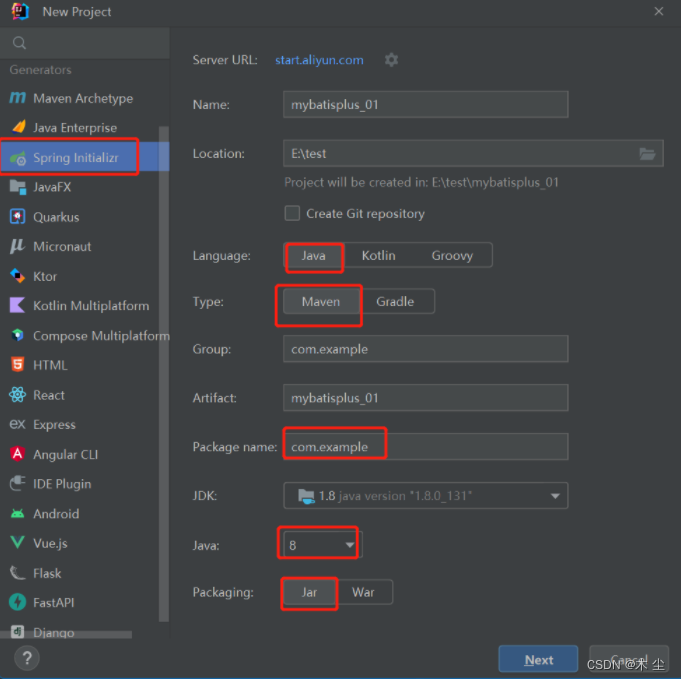Select Vue.js generator label

pos(50,543)
